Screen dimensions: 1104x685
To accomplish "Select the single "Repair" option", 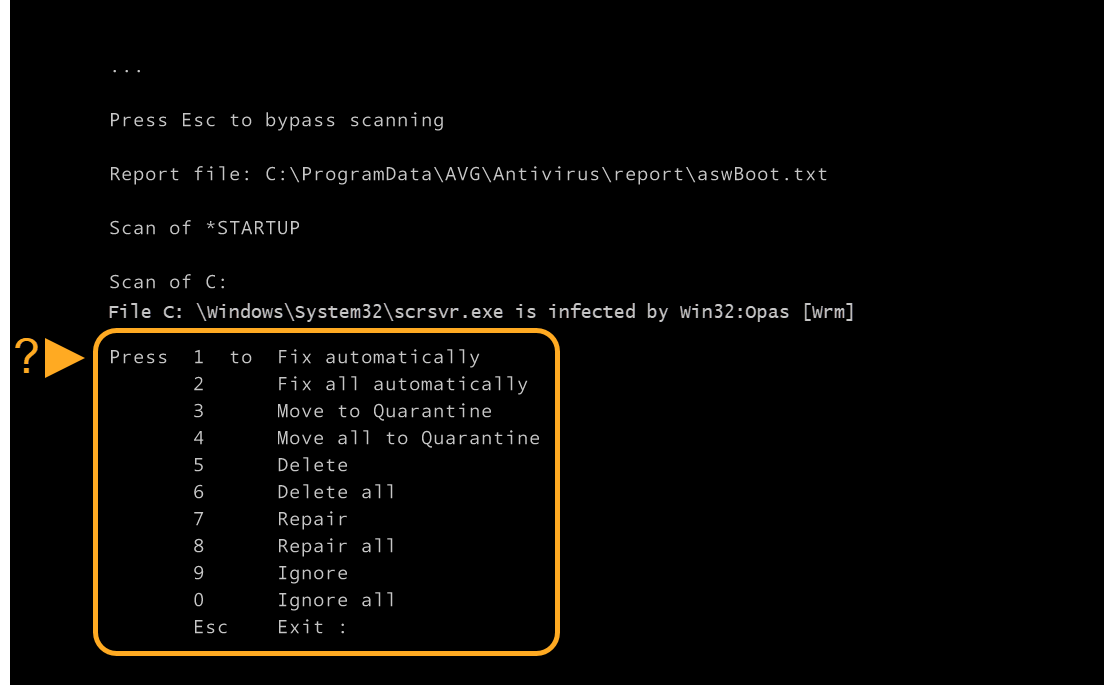I will (312, 519).
